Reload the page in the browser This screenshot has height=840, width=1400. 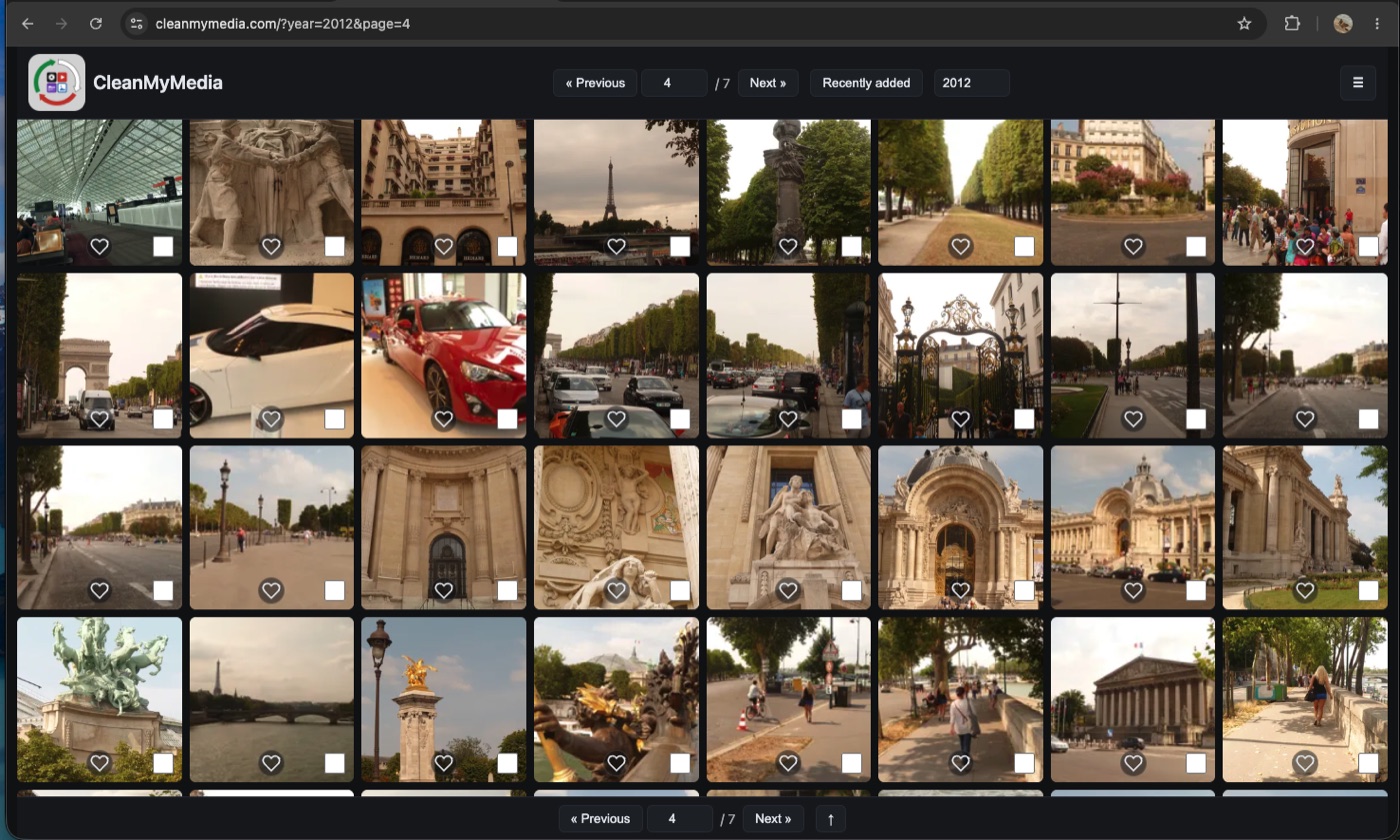point(96,23)
